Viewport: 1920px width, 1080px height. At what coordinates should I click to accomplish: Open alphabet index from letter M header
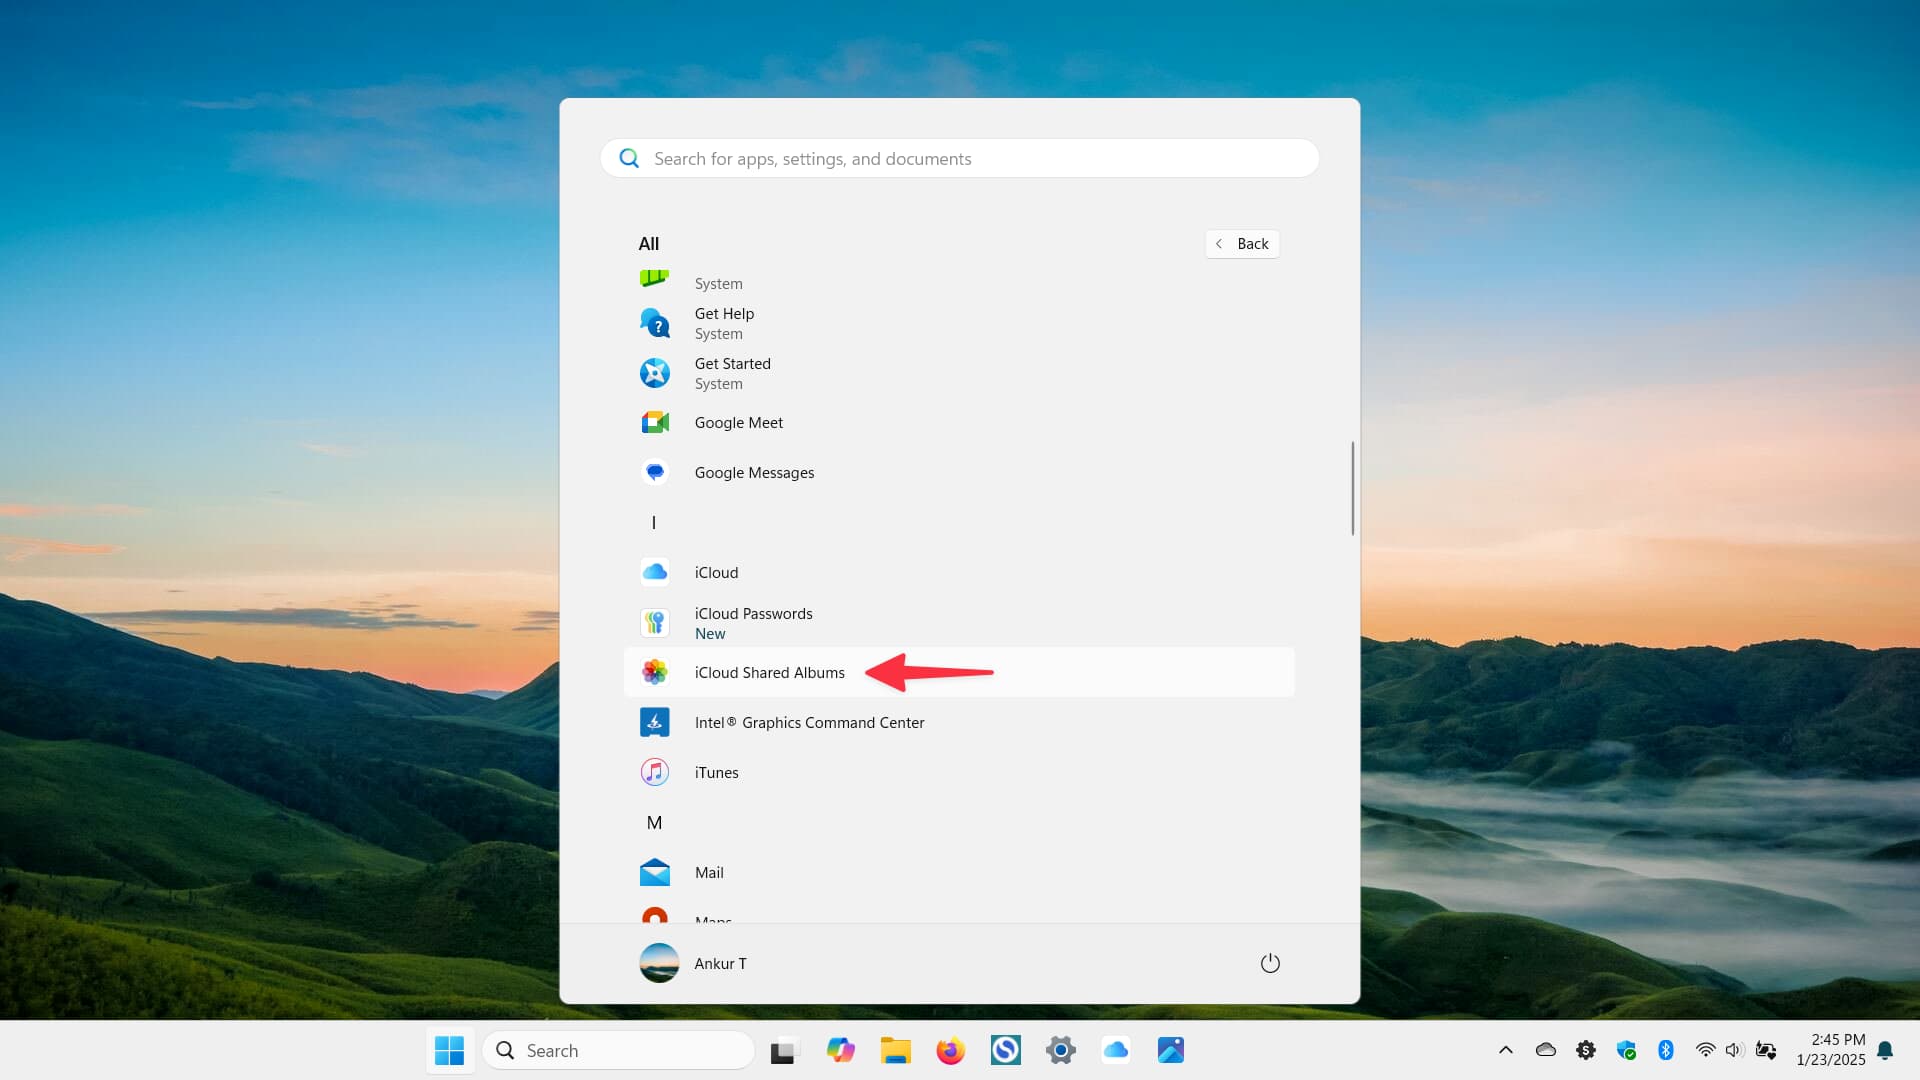(x=654, y=822)
